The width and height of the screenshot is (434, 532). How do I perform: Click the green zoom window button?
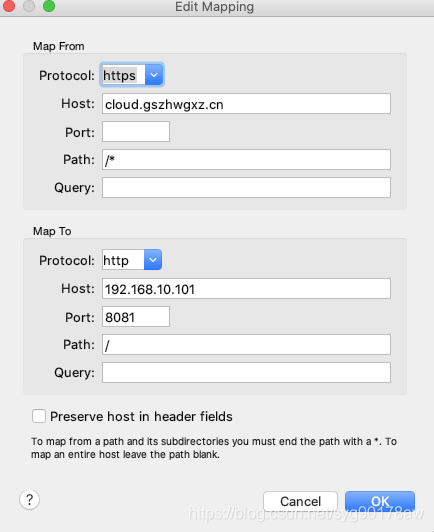tap(49, 6)
